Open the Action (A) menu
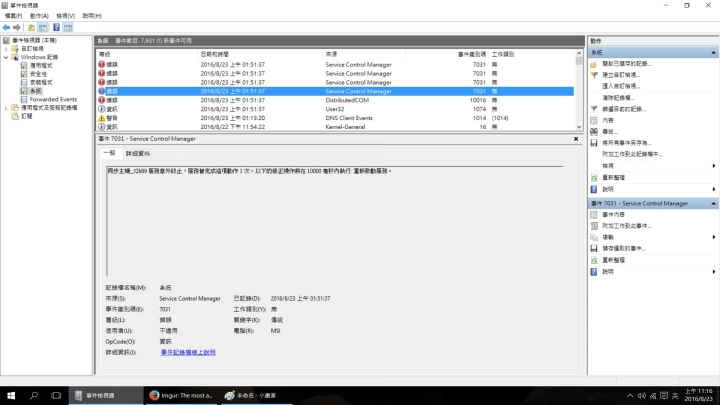This screenshot has width=720, height=405. click(x=39, y=16)
